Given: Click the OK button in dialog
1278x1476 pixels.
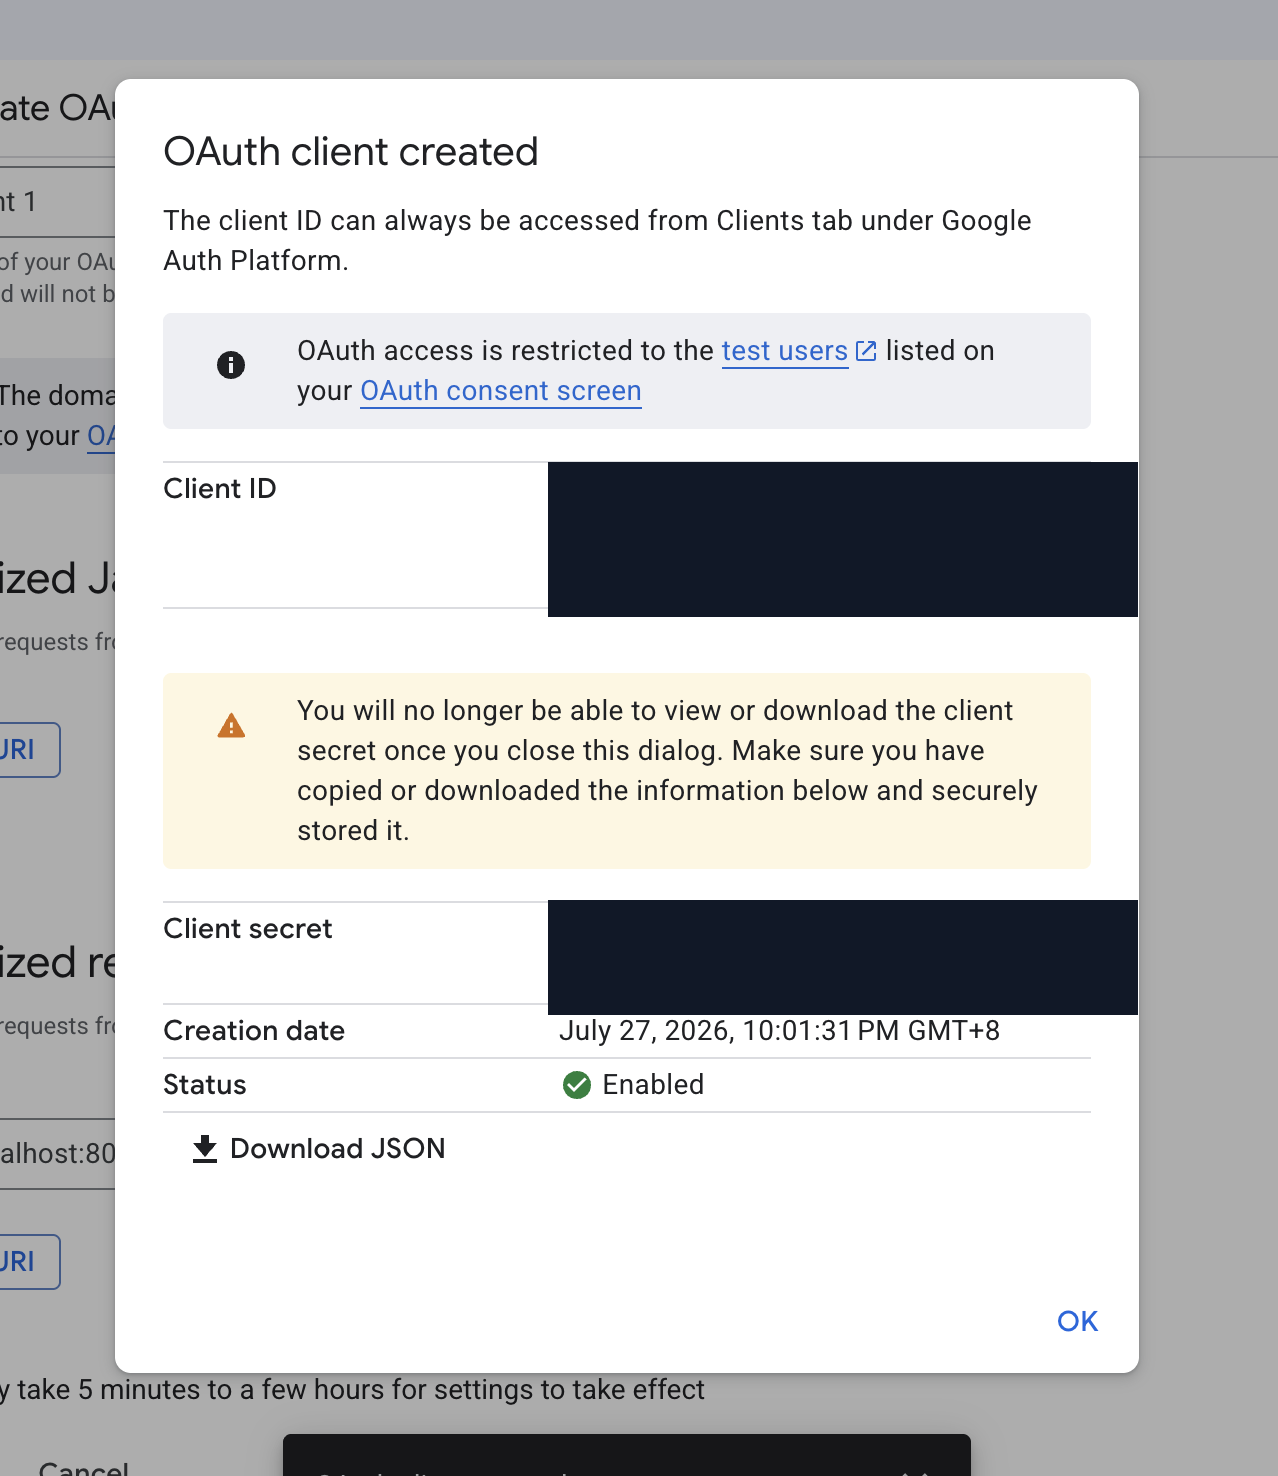Looking at the screenshot, I should 1077,1321.
